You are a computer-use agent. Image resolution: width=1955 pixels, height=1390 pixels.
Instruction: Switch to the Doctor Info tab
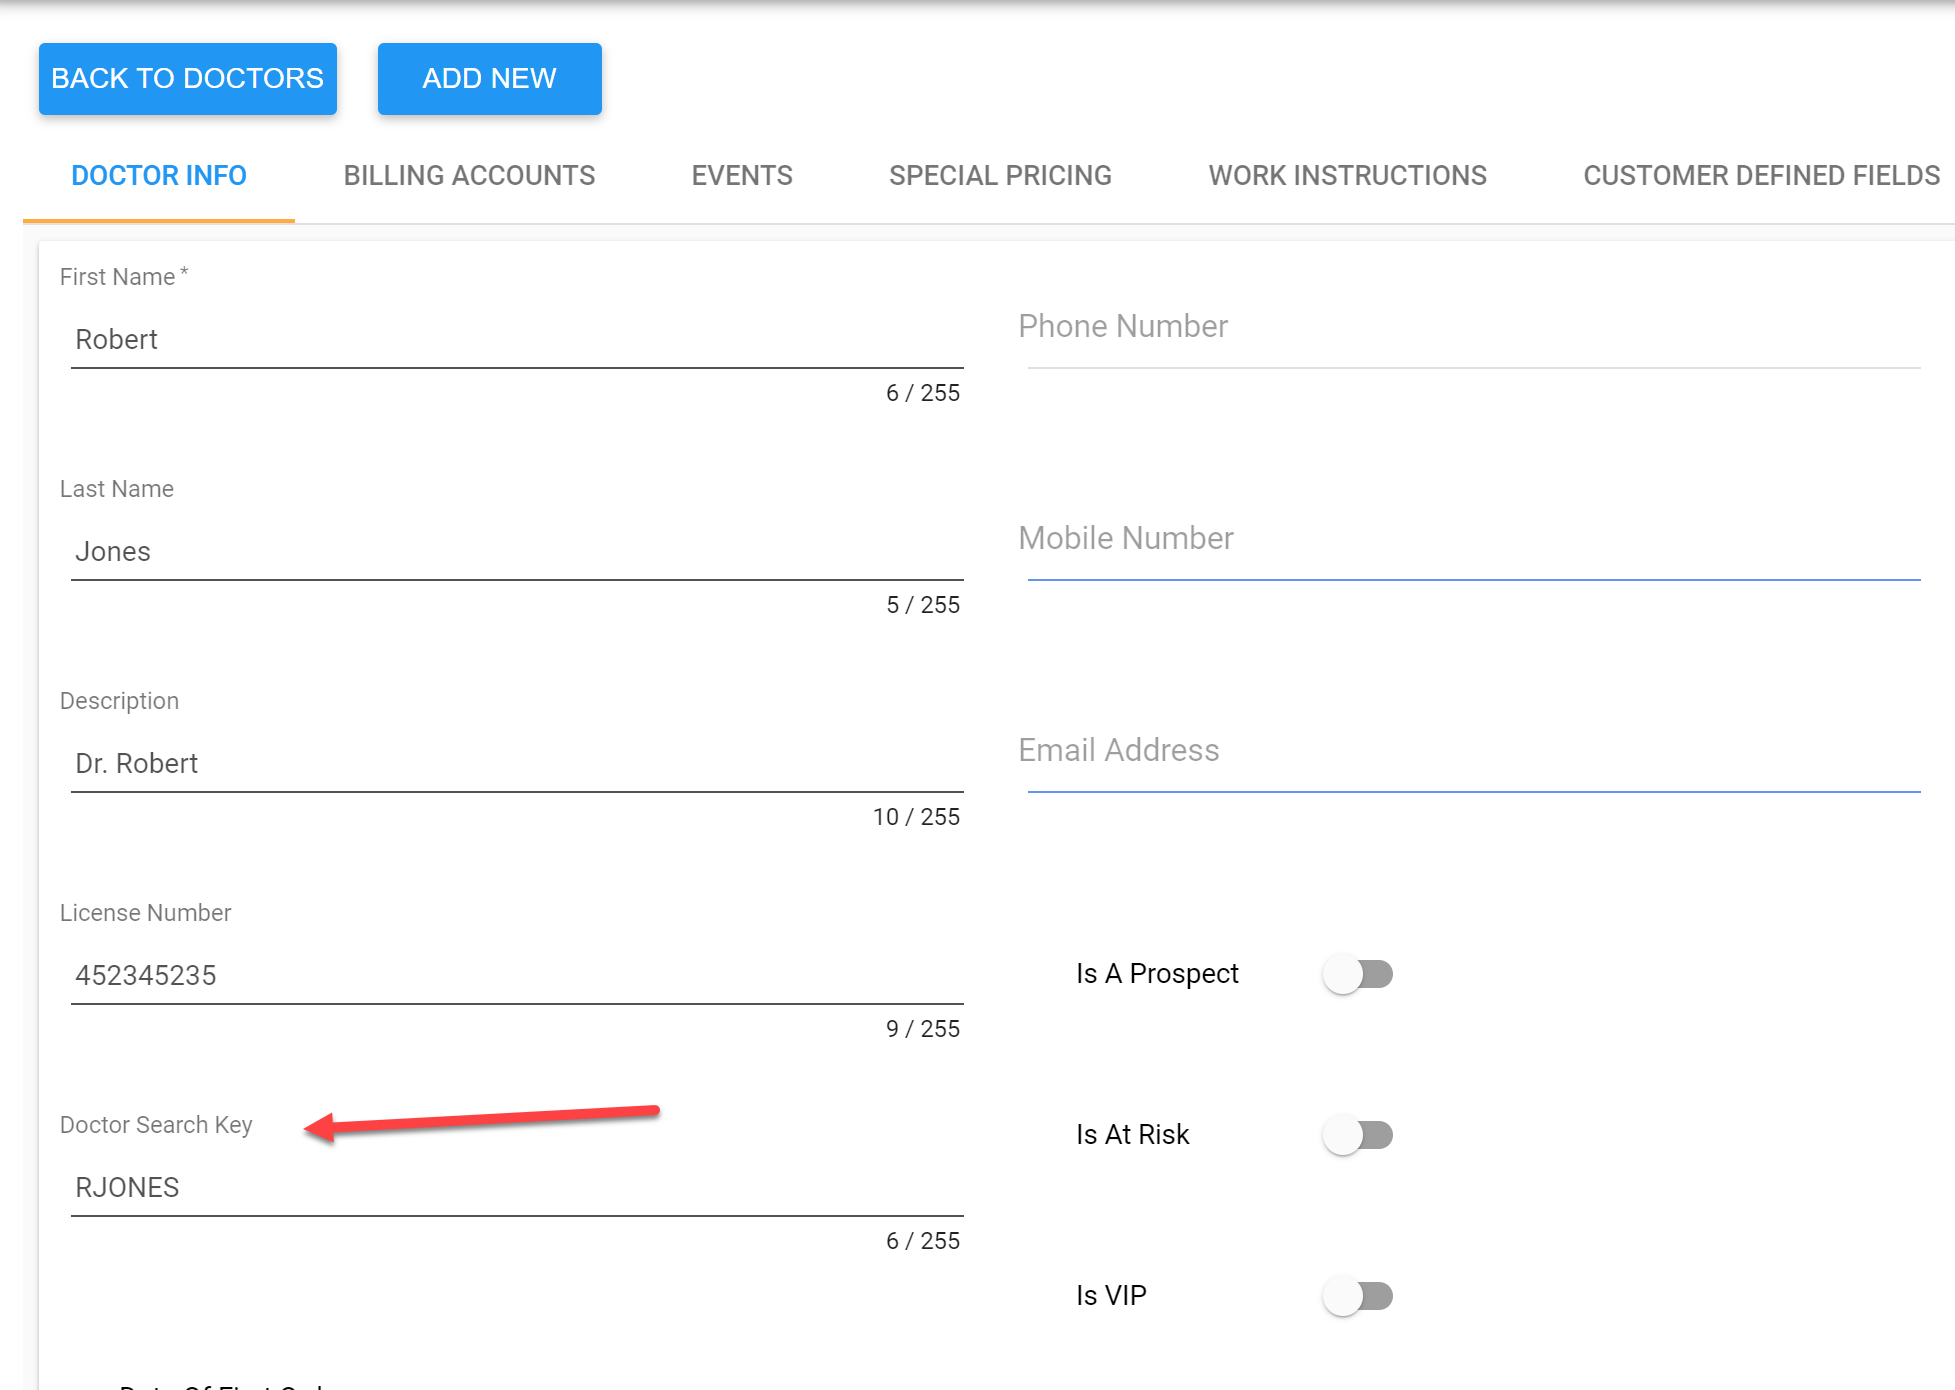tap(158, 176)
